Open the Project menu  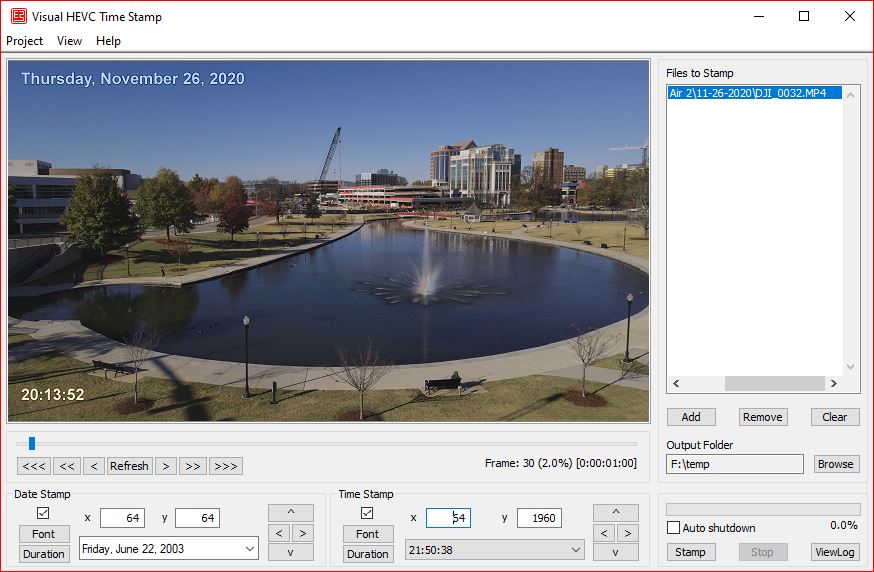[x=25, y=41]
